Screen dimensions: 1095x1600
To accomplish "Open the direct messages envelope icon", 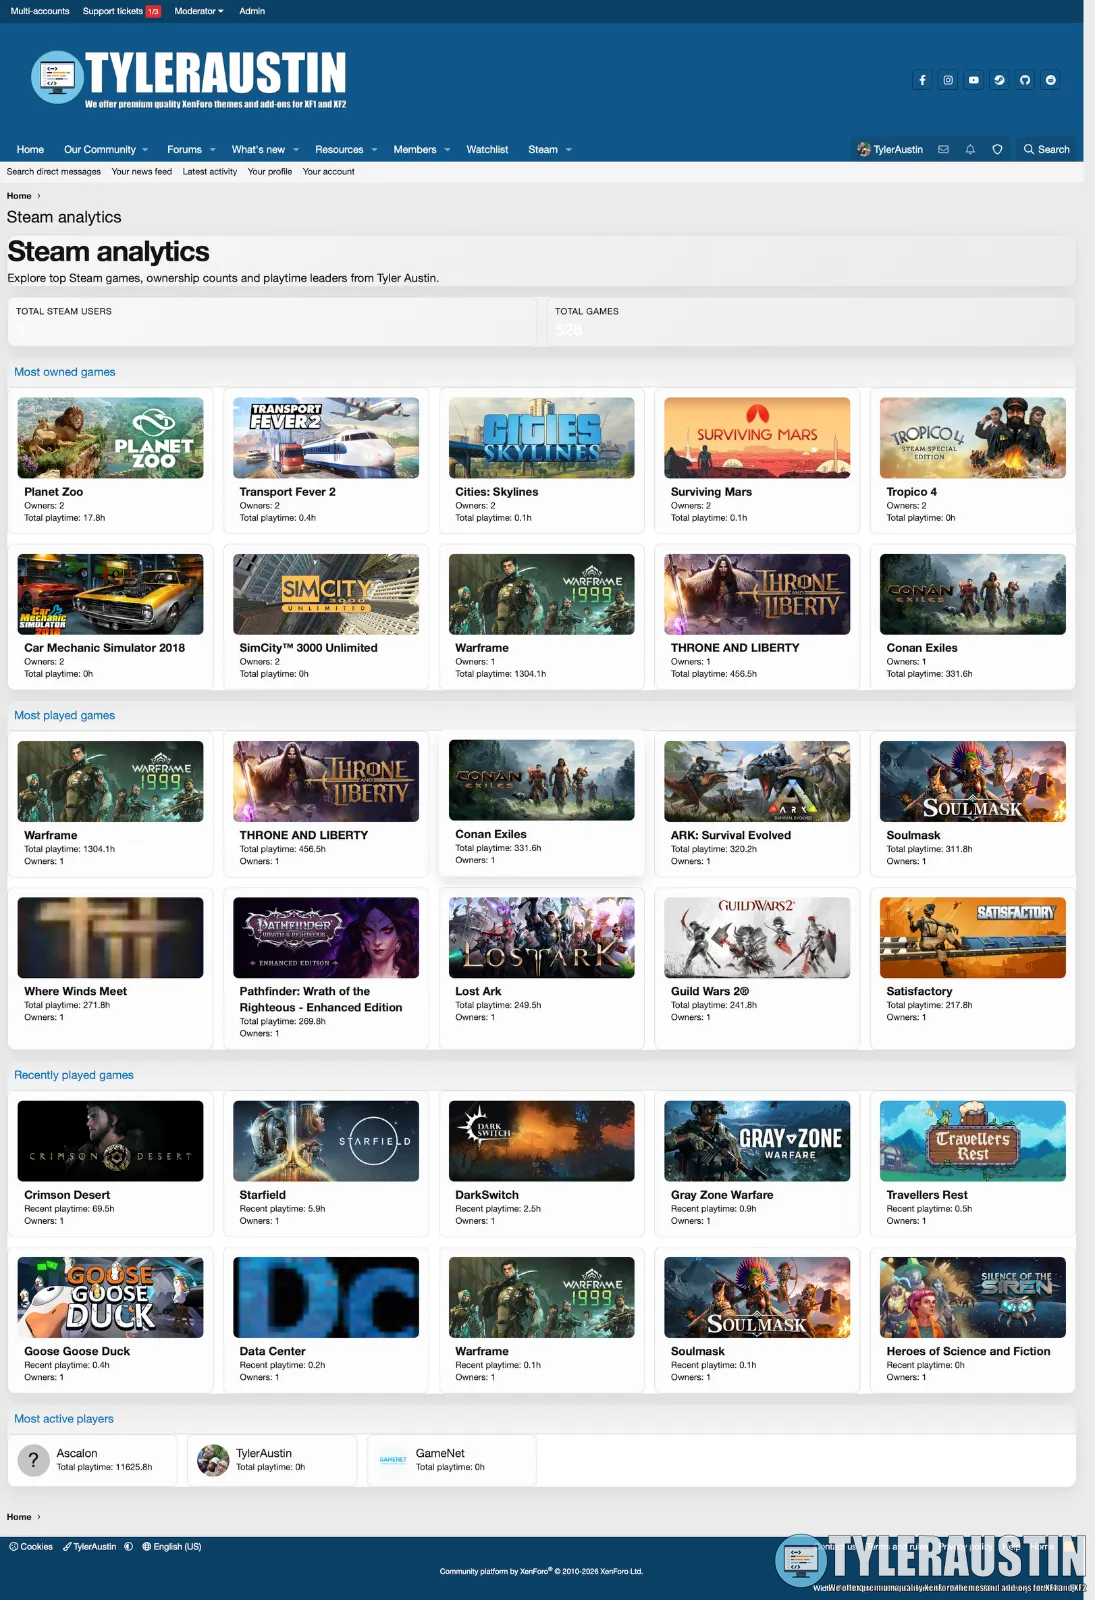I will (x=943, y=150).
